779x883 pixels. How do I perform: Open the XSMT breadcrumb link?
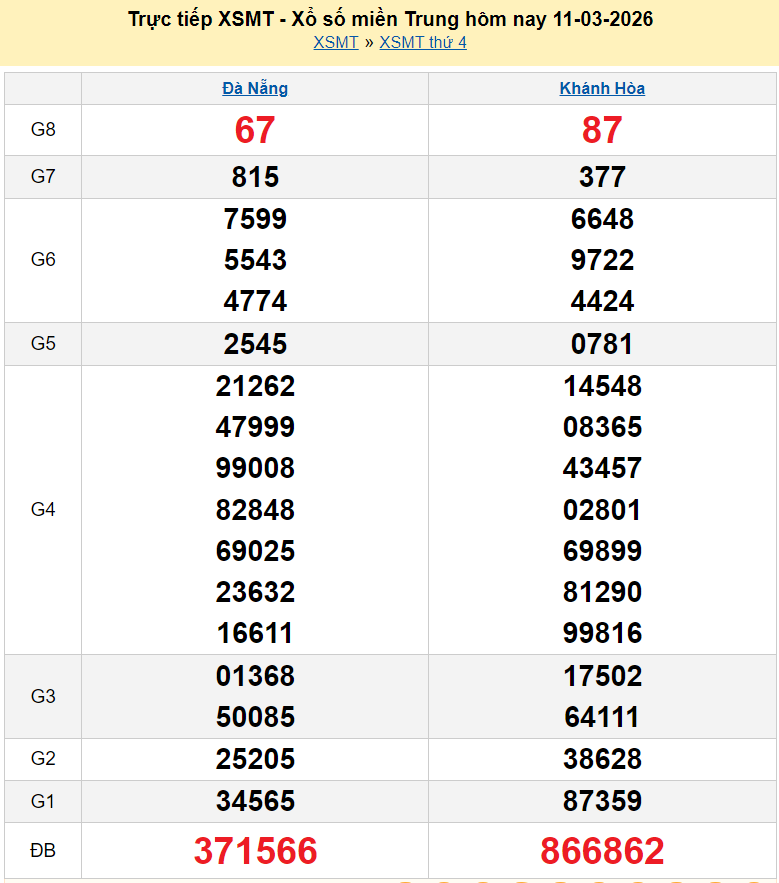[335, 42]
